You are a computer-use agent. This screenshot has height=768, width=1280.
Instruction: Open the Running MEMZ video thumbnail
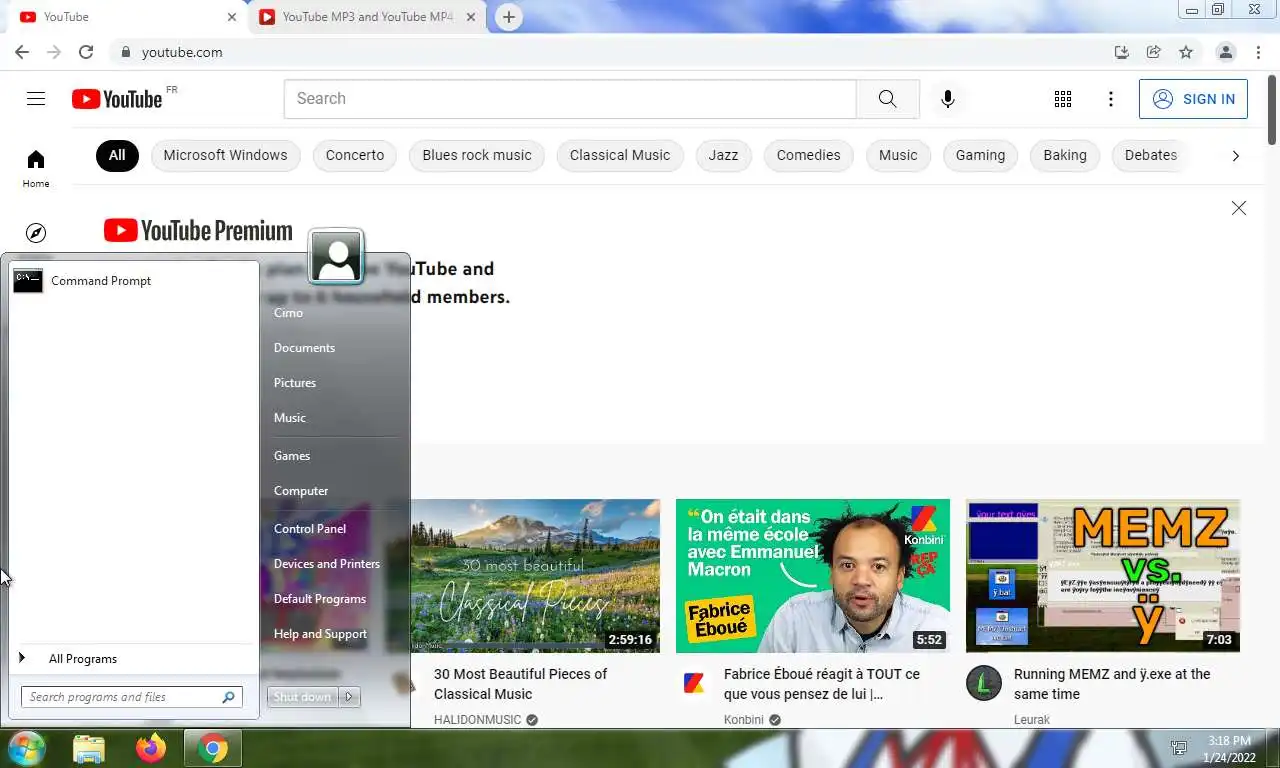tap(1103, 576)
